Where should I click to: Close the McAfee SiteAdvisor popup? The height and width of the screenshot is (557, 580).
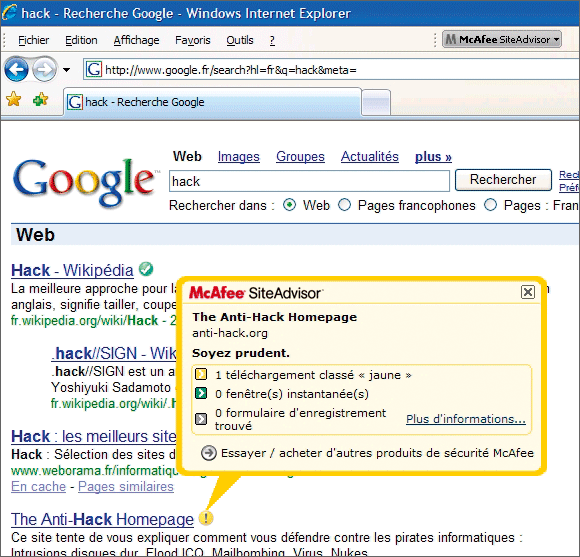point(528,292)
